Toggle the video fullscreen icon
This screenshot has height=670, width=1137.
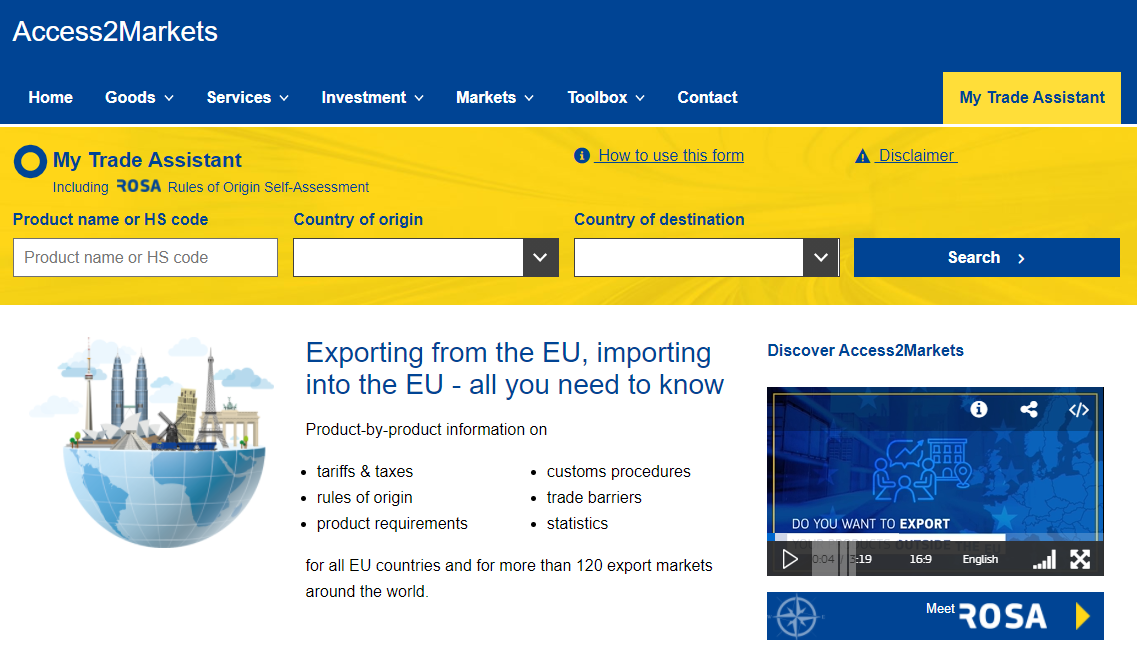1080,559
